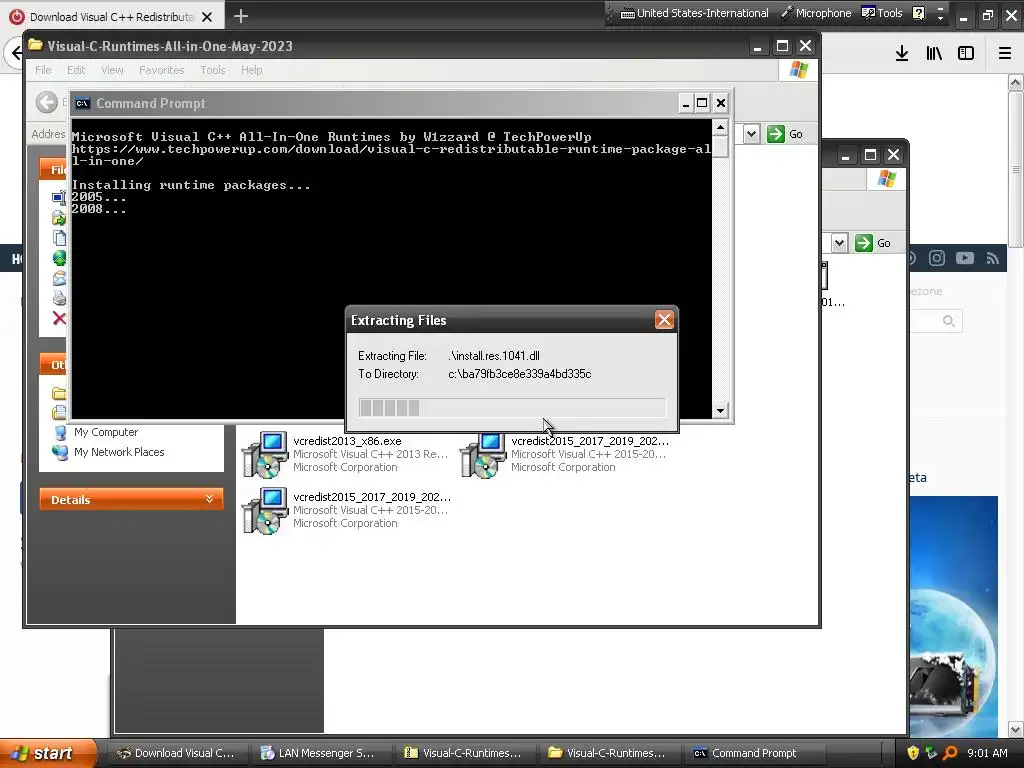The image size is (1024, 768).
Task: Open the address bar dropdown in front Explorer
Action: 751,134
